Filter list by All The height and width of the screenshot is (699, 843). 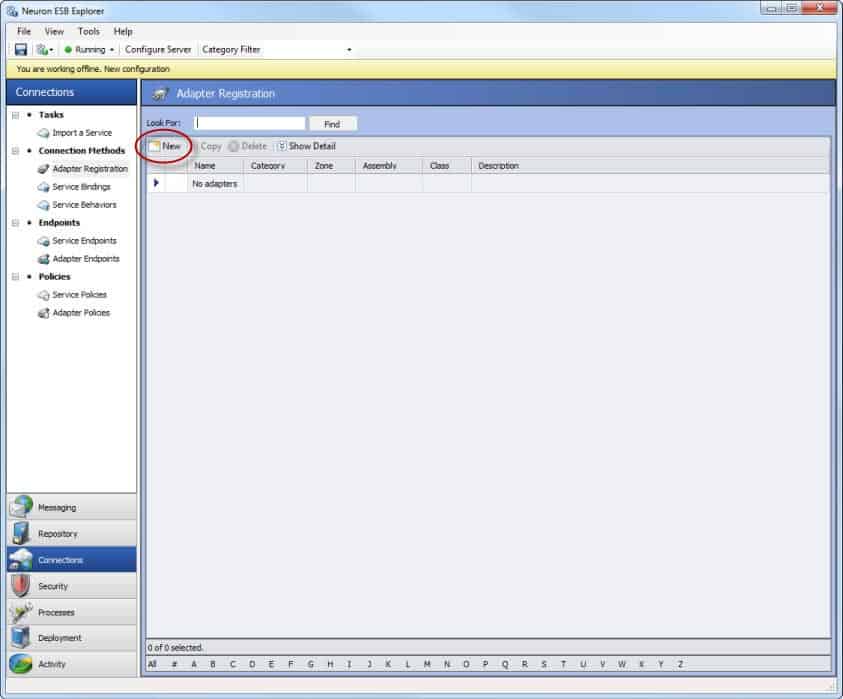click(x=153, y=665)
